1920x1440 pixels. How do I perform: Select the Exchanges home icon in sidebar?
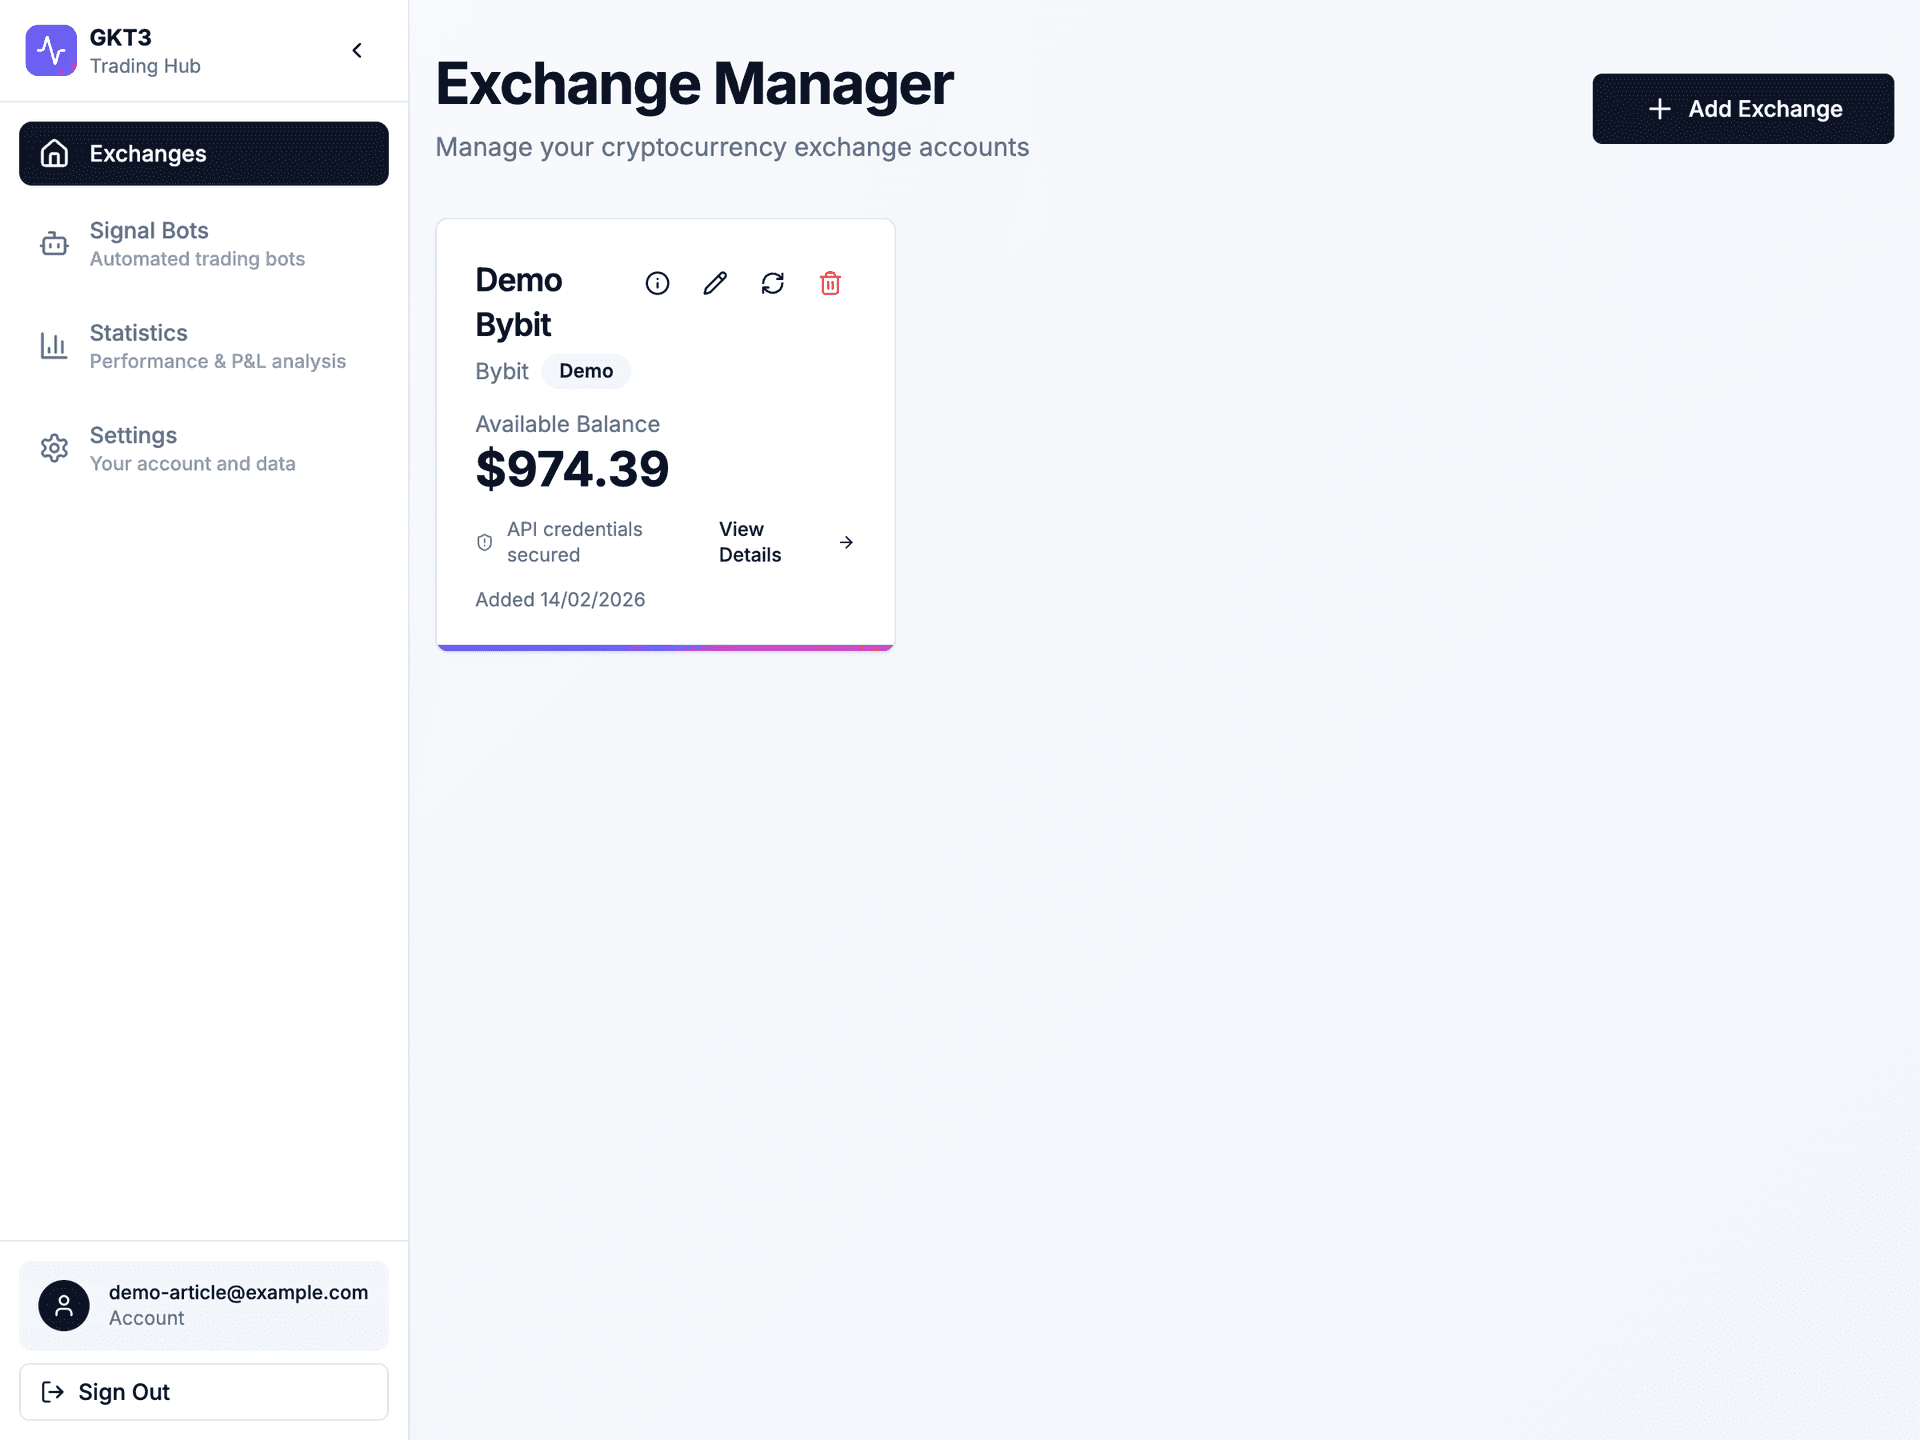pyautogui.click(x=53, y=153)
